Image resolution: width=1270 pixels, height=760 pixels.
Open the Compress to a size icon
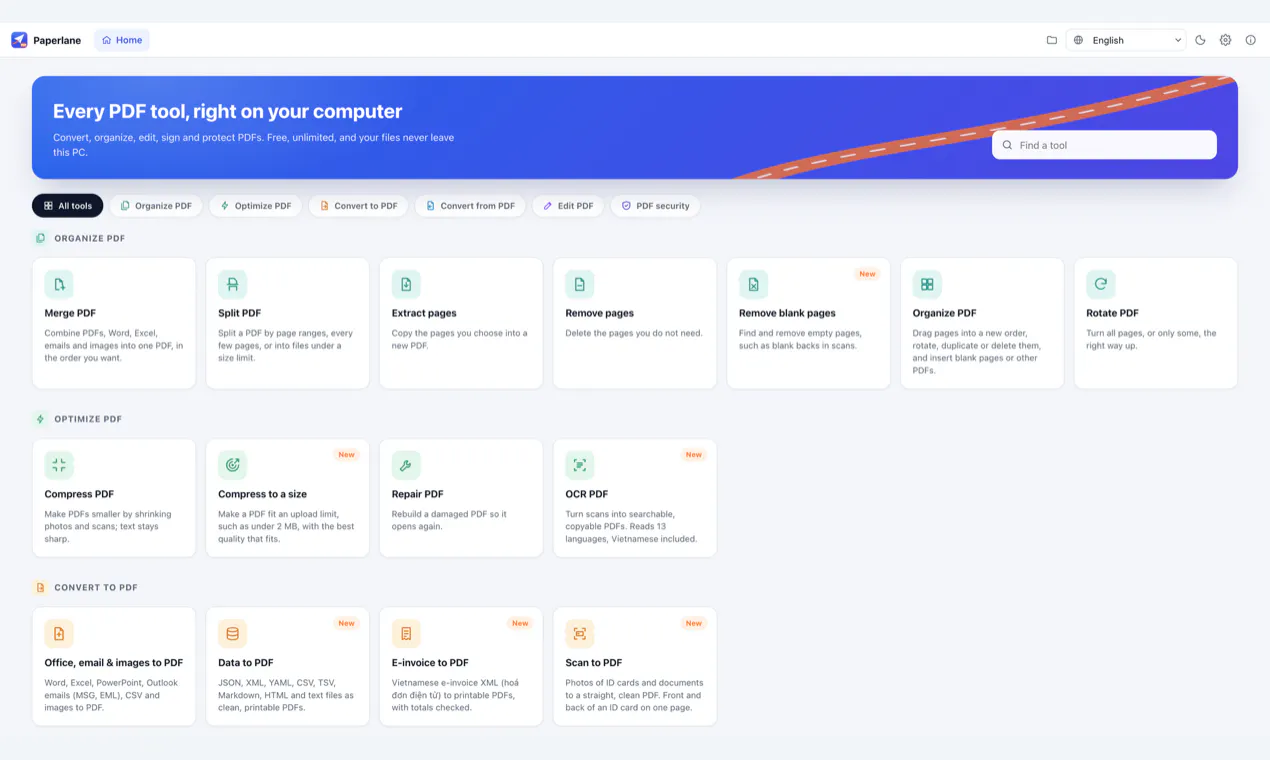[233, 465]
